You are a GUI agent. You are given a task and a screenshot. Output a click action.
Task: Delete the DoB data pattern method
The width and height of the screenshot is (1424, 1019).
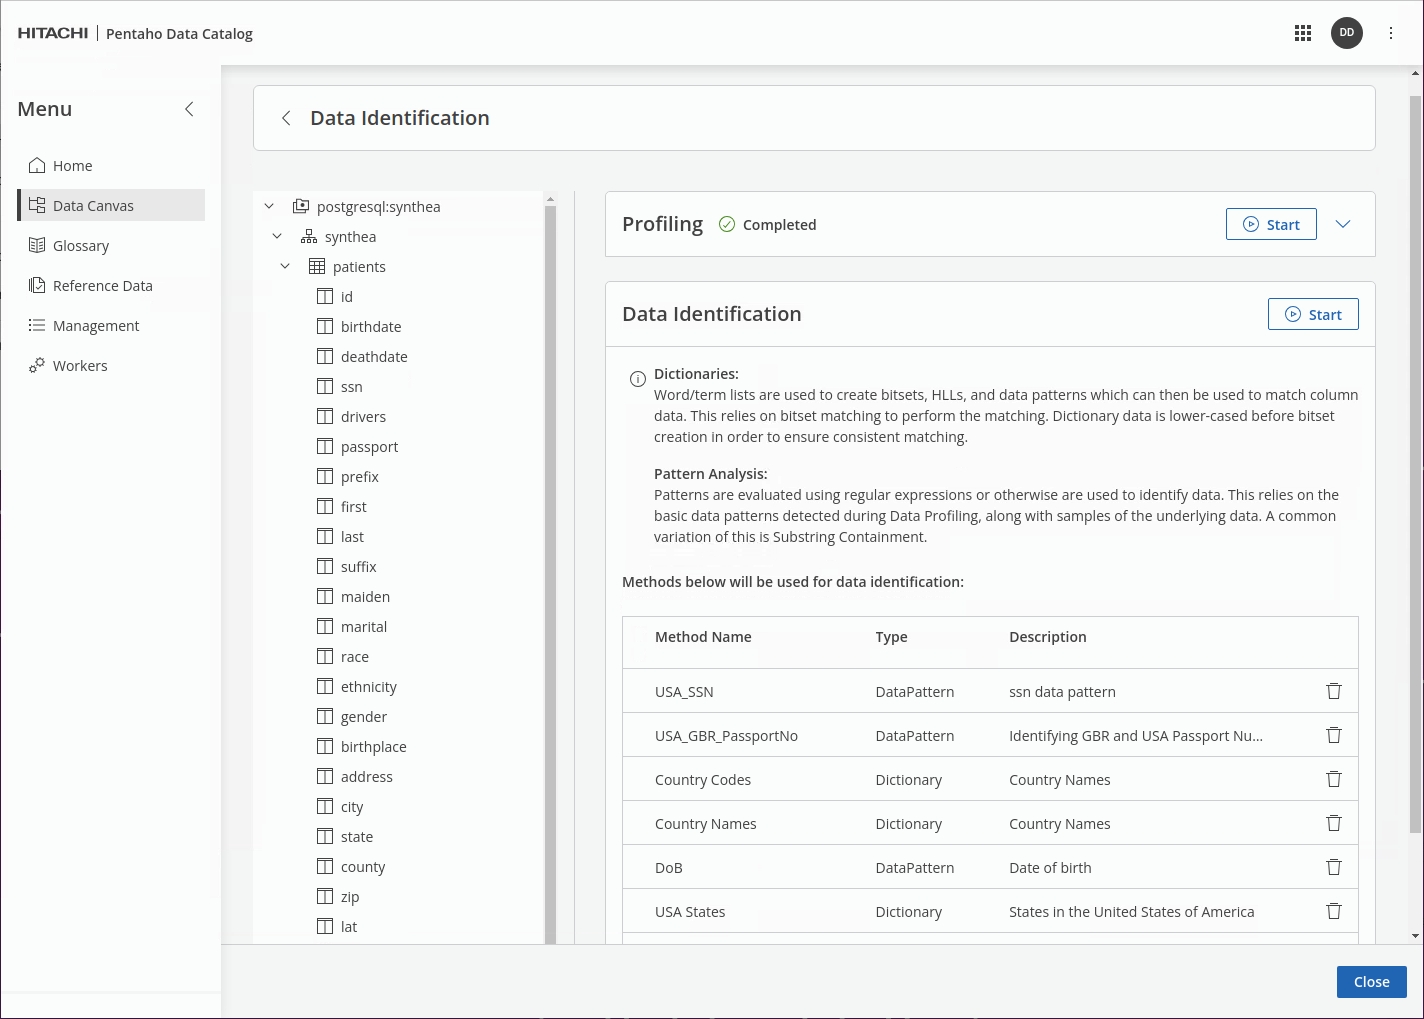click(1333, 867)
